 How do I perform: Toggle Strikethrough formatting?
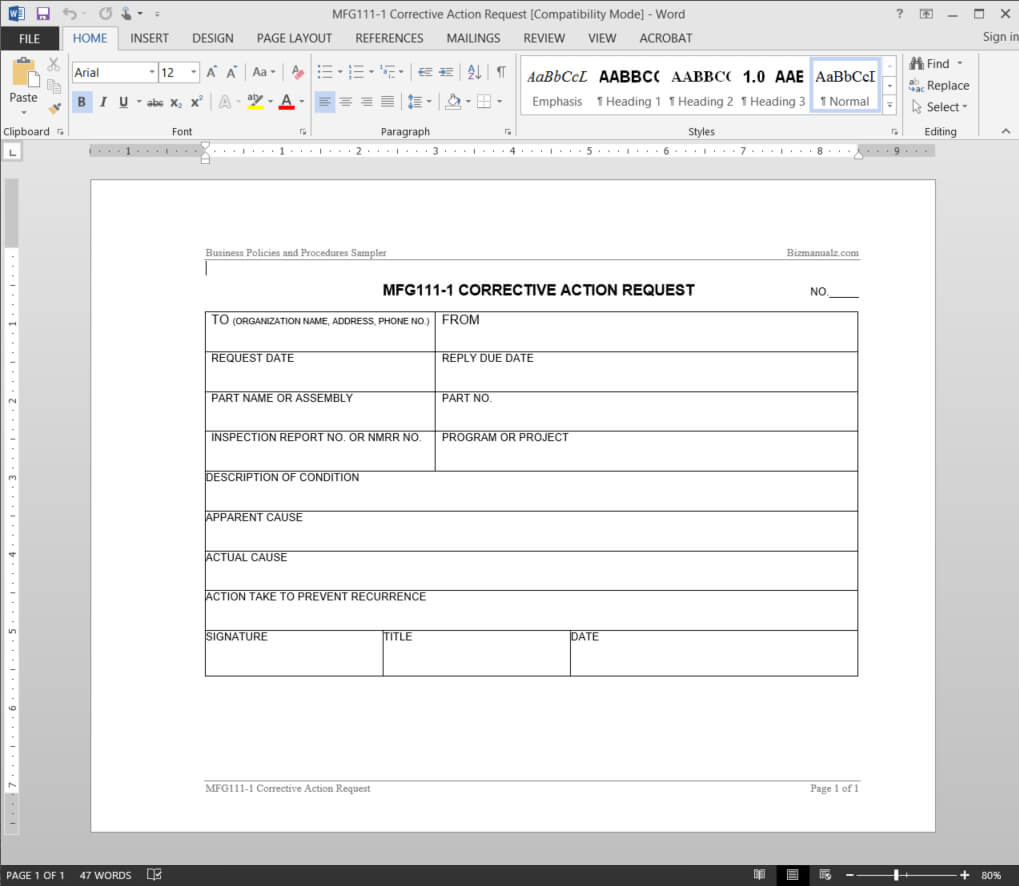click(x=155, y=102)
